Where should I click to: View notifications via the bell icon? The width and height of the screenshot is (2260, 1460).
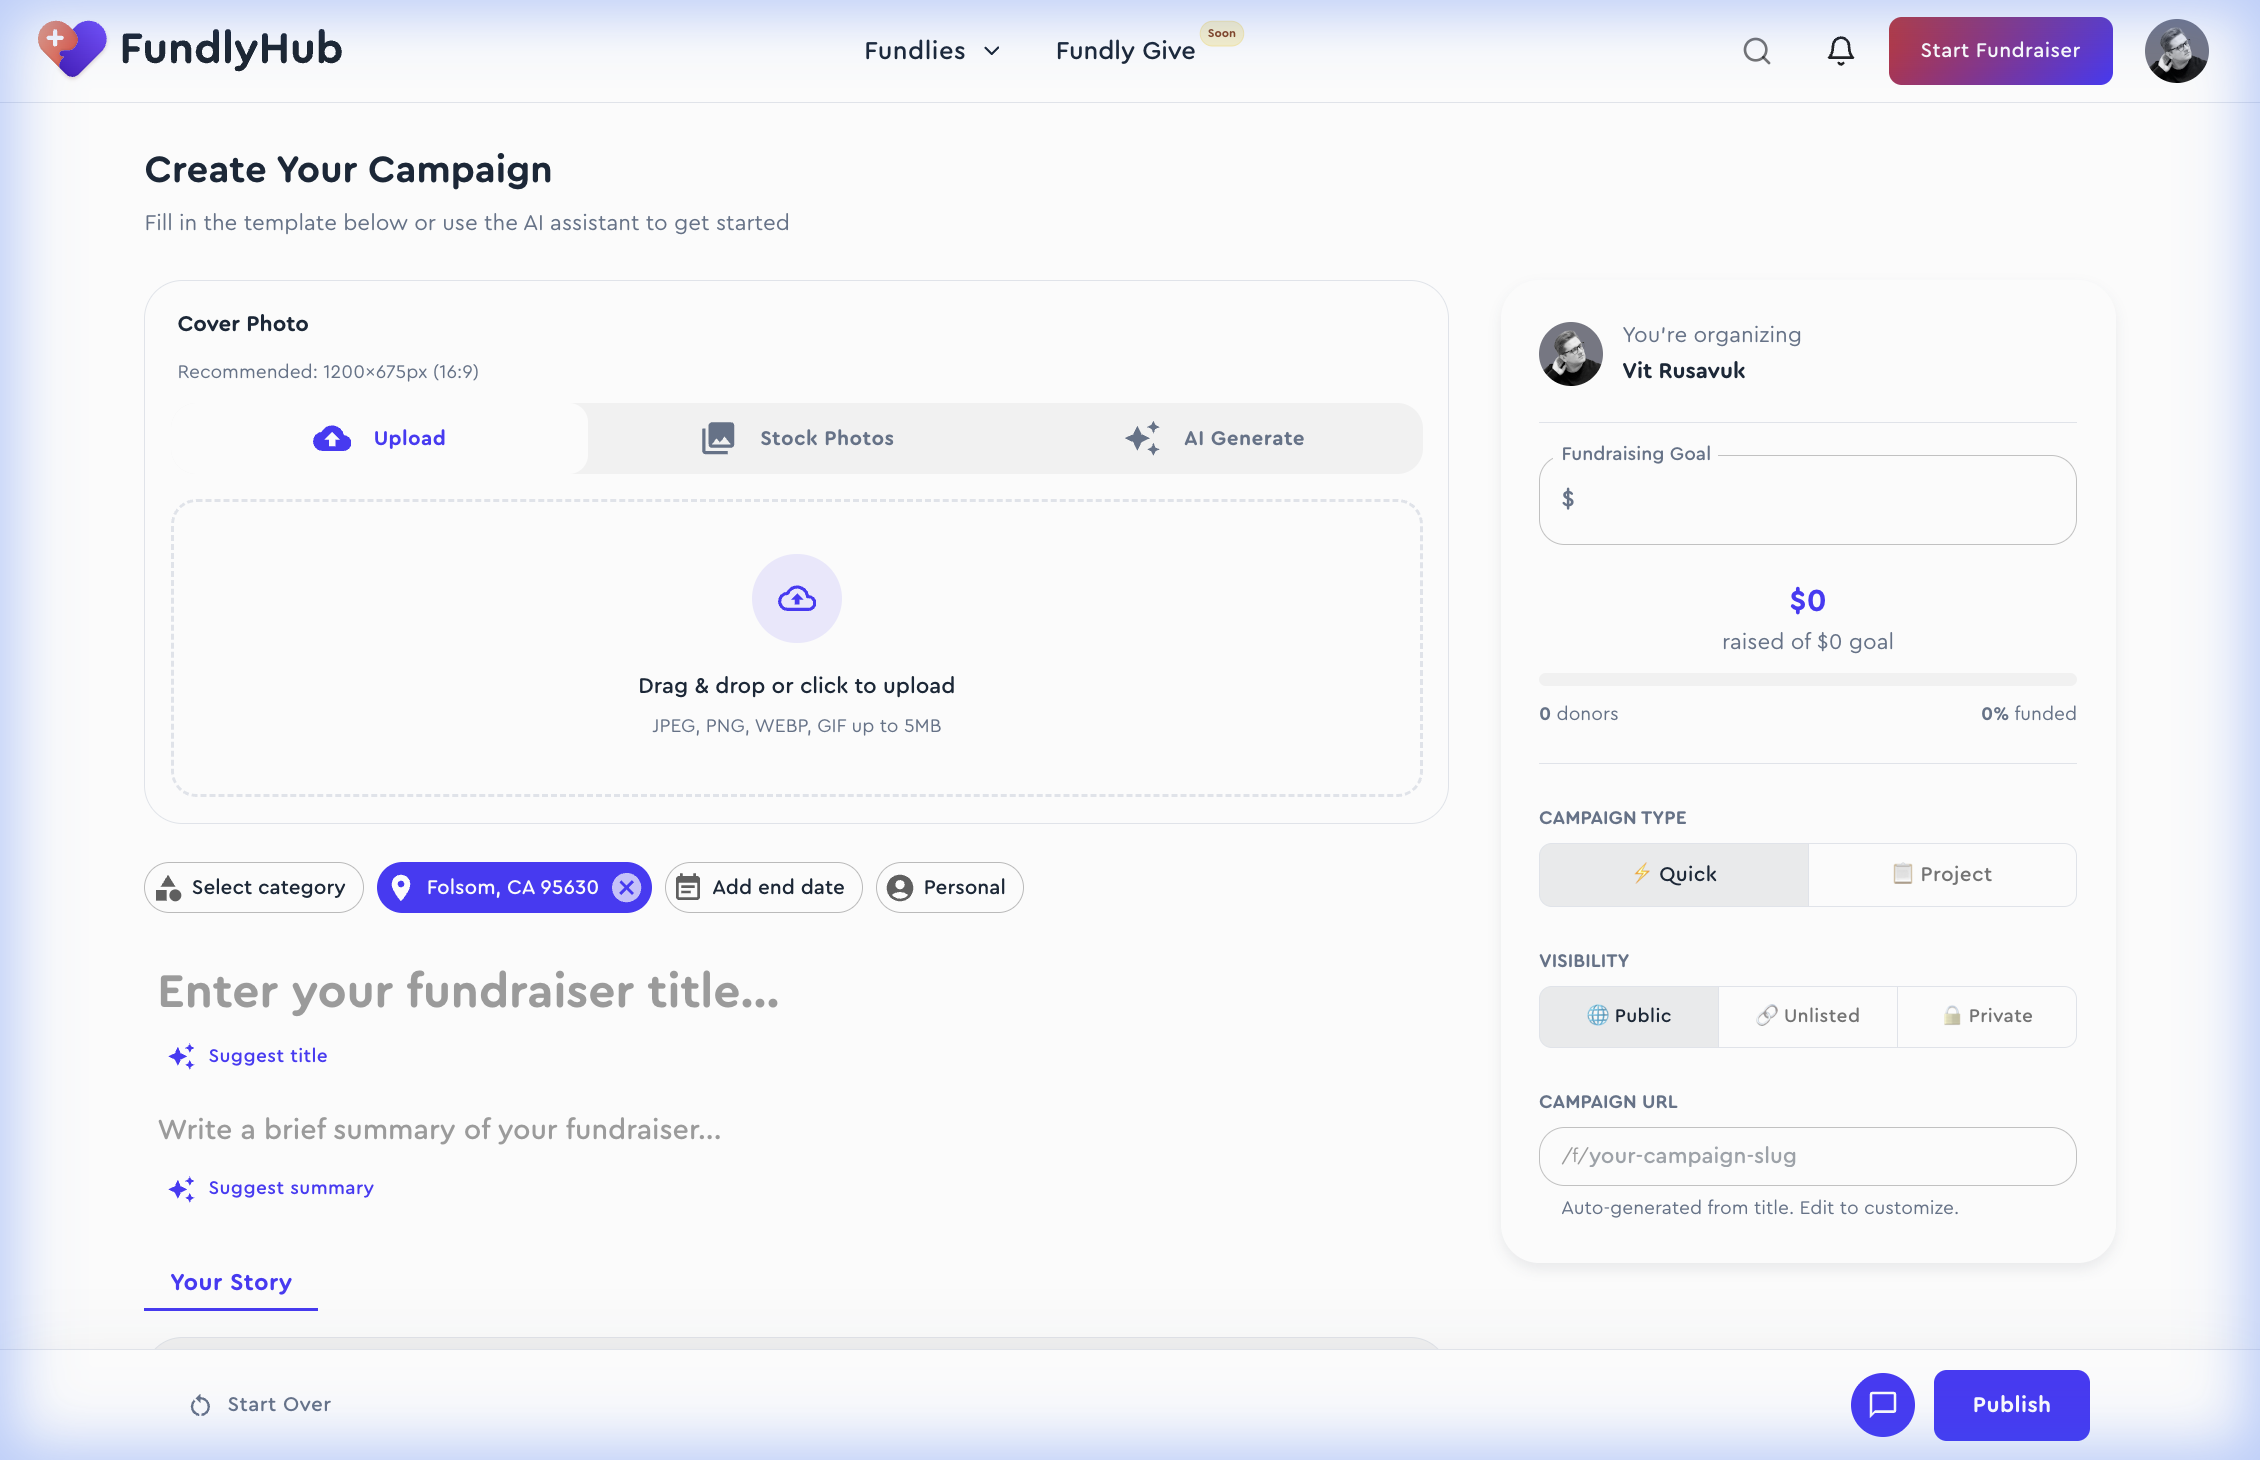(x=1840, y=50)
